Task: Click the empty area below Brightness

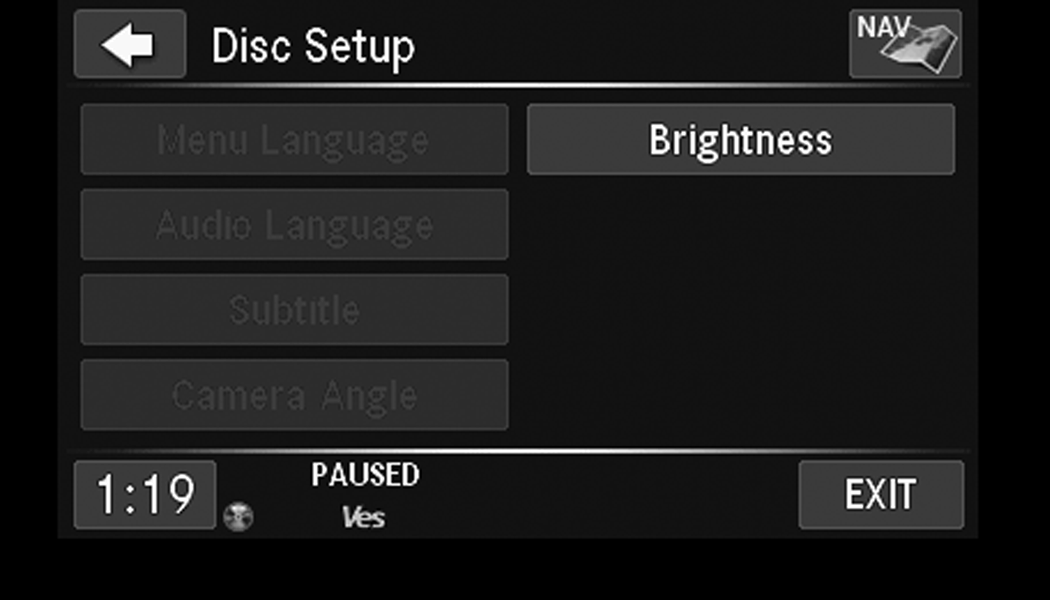Action: (740, 310)
